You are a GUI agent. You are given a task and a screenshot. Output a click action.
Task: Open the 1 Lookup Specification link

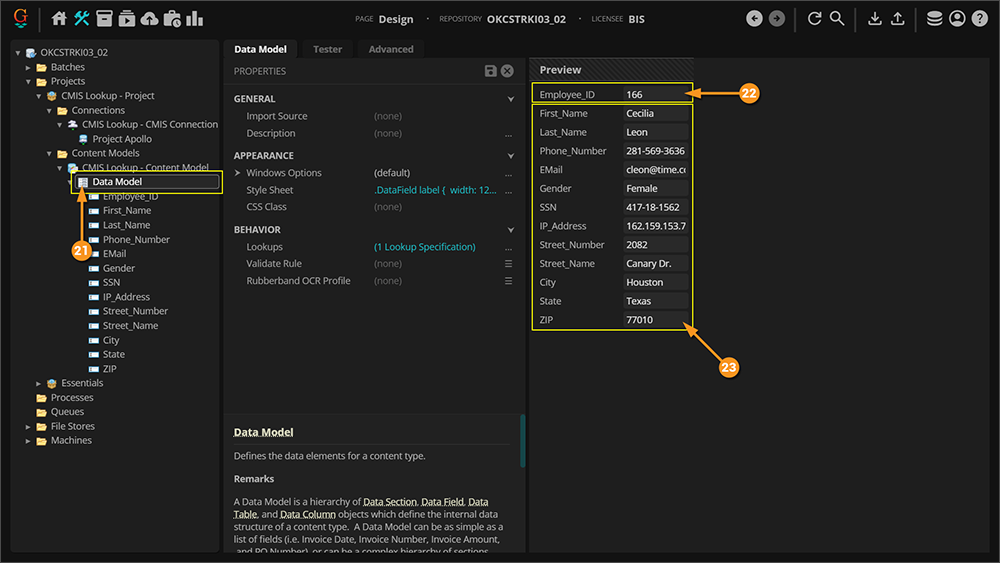(424, 247)
